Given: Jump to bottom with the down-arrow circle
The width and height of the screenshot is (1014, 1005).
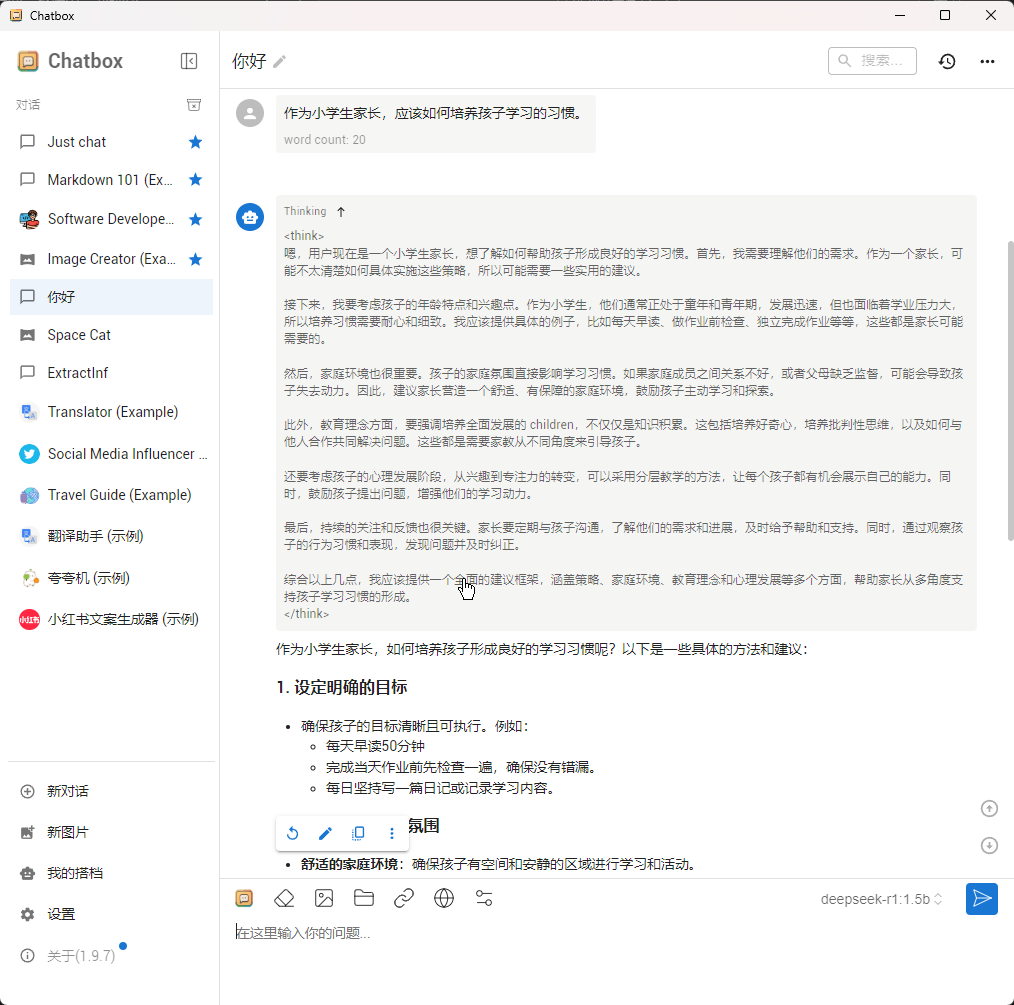Looking at the screenshot, I should 989,845.
